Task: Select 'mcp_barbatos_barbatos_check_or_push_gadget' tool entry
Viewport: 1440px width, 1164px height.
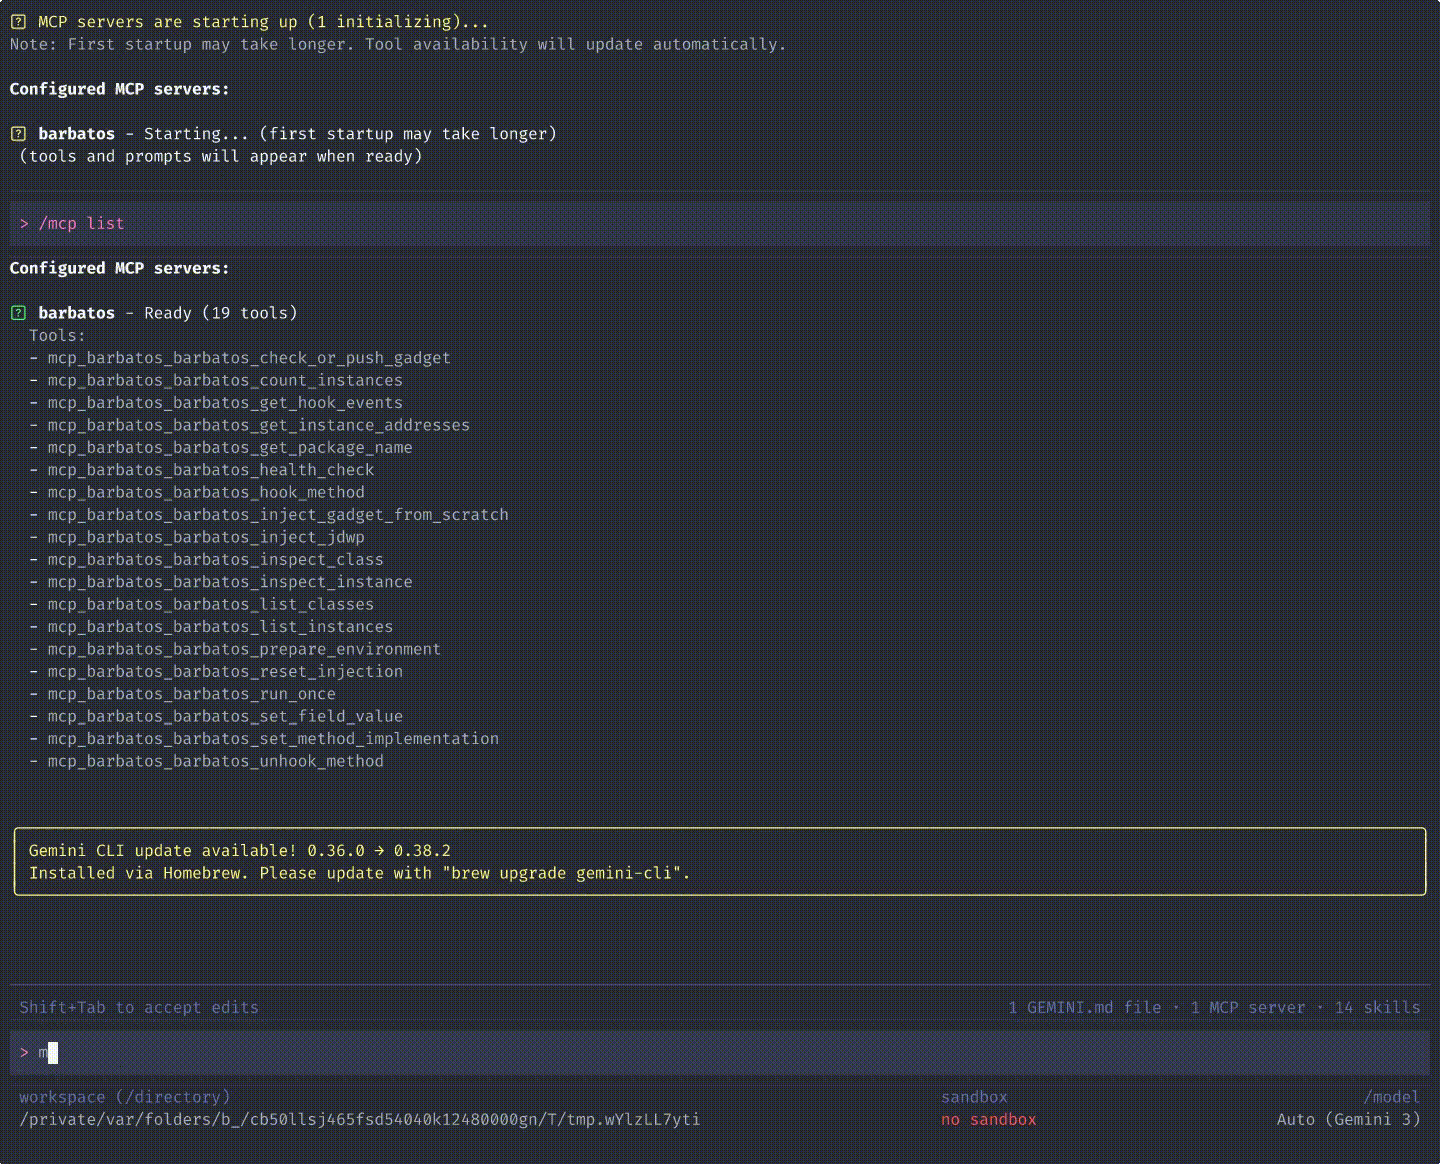Action: [249, 357]
